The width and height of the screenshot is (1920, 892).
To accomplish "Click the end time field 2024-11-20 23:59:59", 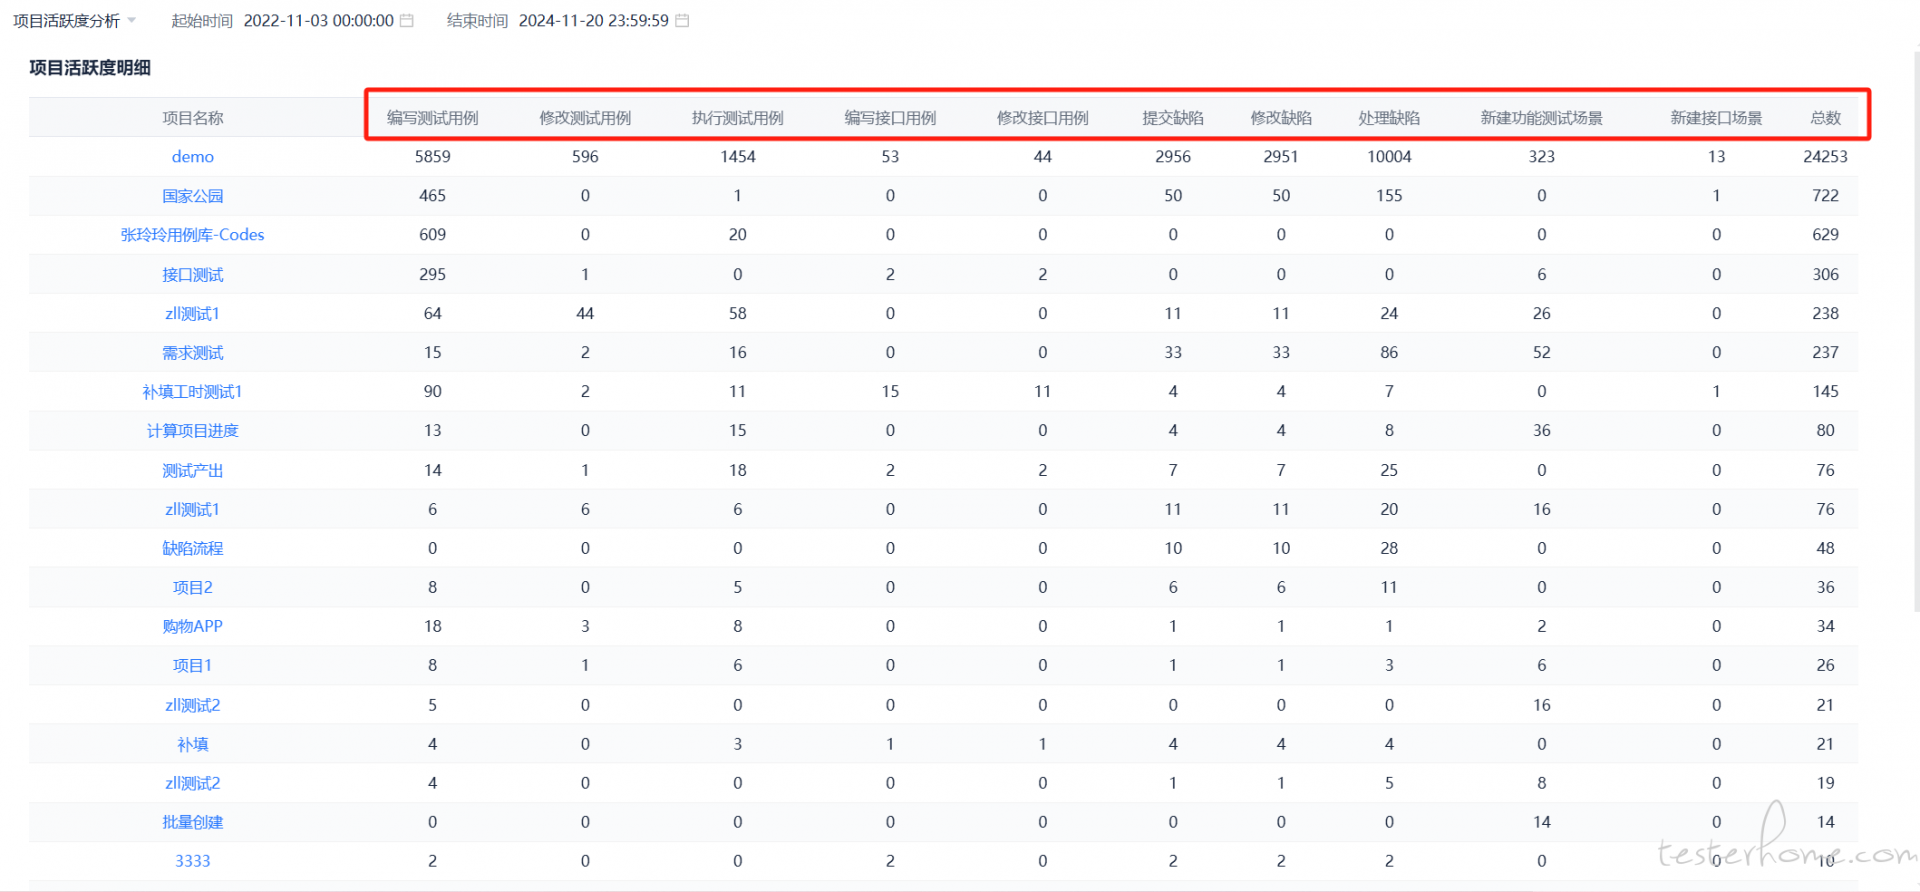I will 593,21.
